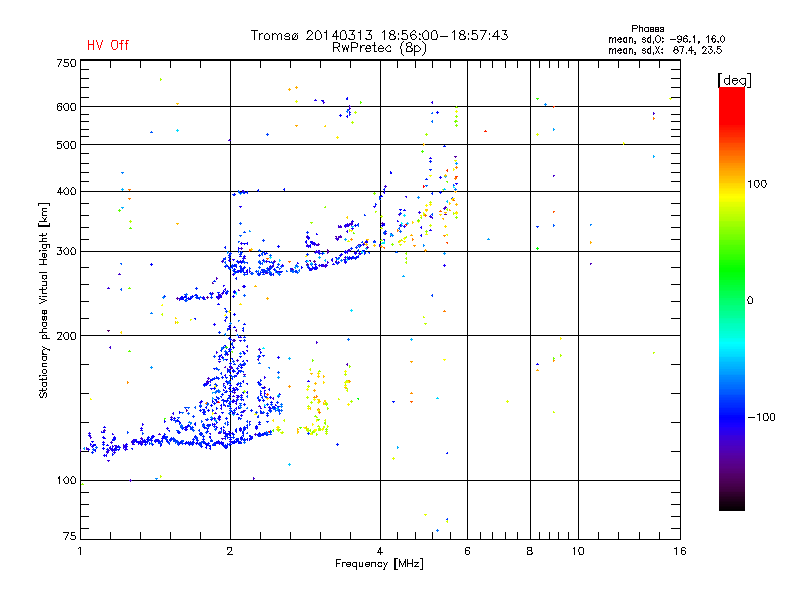This screenshot has width=800, height=600.
Task: Click the y-axis tick label '200'
Action: (x=66, y=336)
